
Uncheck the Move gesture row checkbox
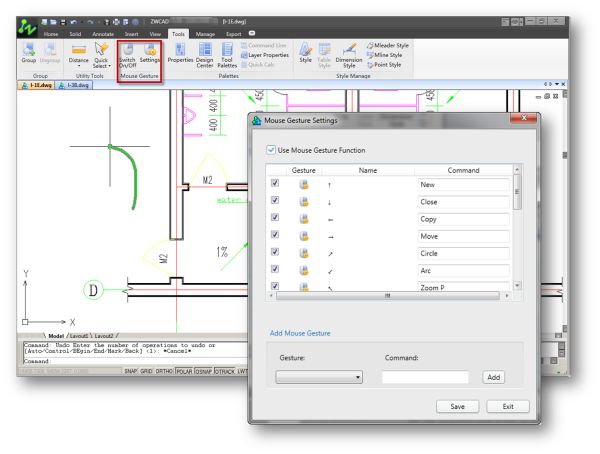coord(275,235)
